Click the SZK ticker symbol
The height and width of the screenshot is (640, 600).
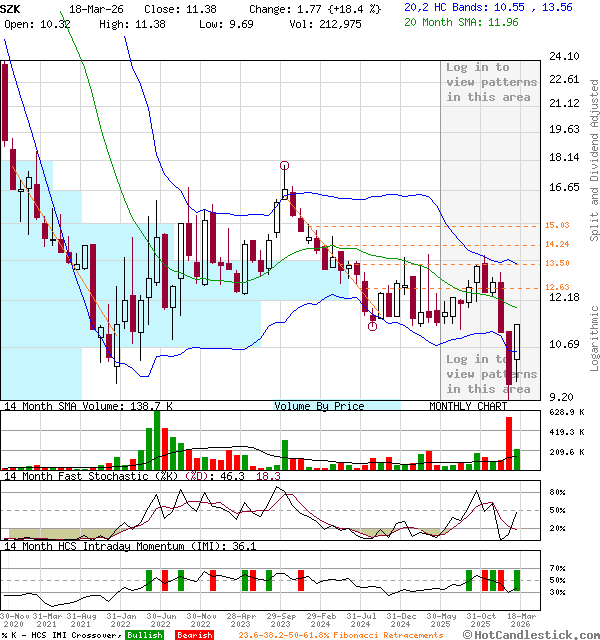(x=10, y=7)
